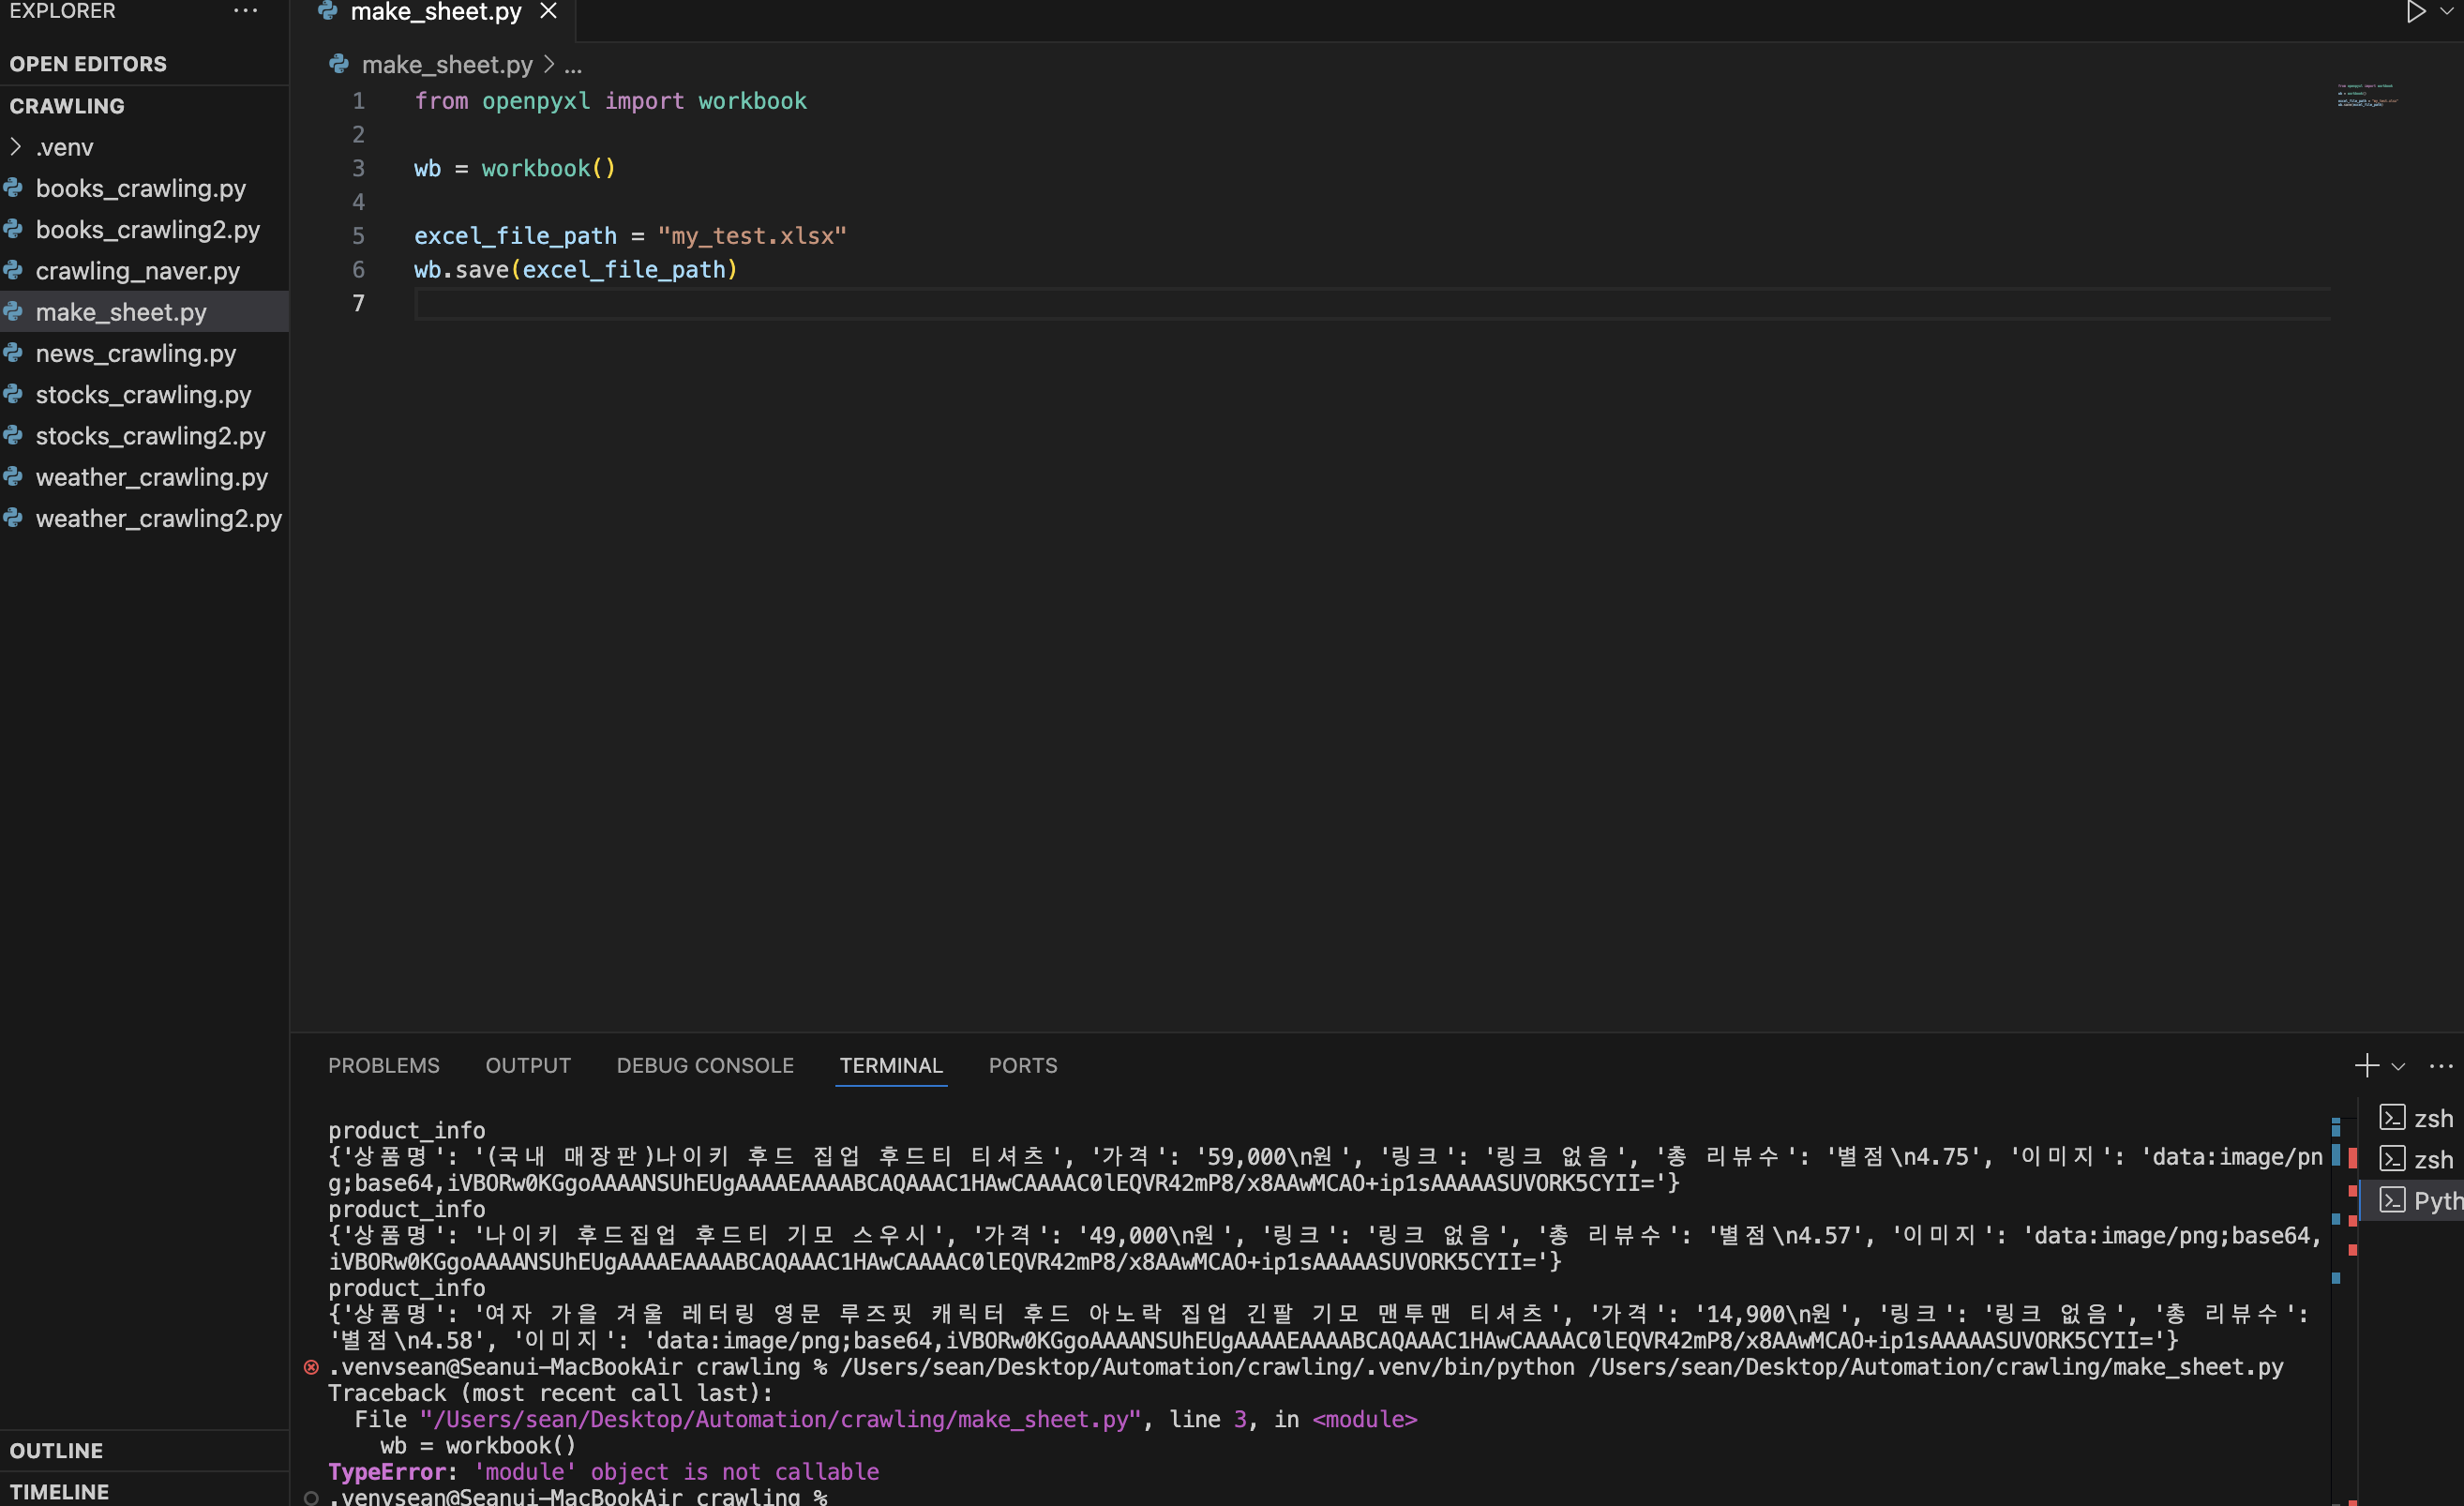This screenshot has width=2464, height=1506.
Task: Switch to the OUTPUT panel tab
Action: (x=528, y=1065)
